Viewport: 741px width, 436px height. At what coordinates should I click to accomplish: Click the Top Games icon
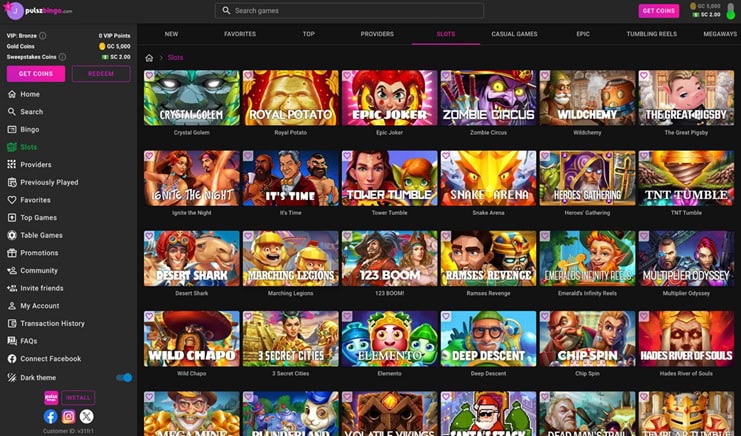[x=12, y=217]
